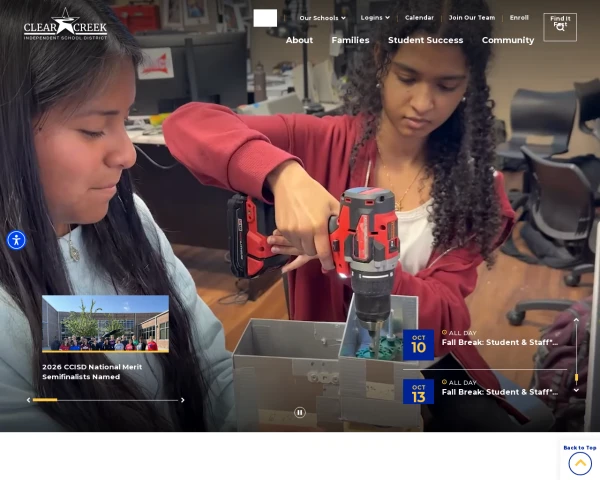
Task: Open the Find It Fast search
Action: point(560,27)
